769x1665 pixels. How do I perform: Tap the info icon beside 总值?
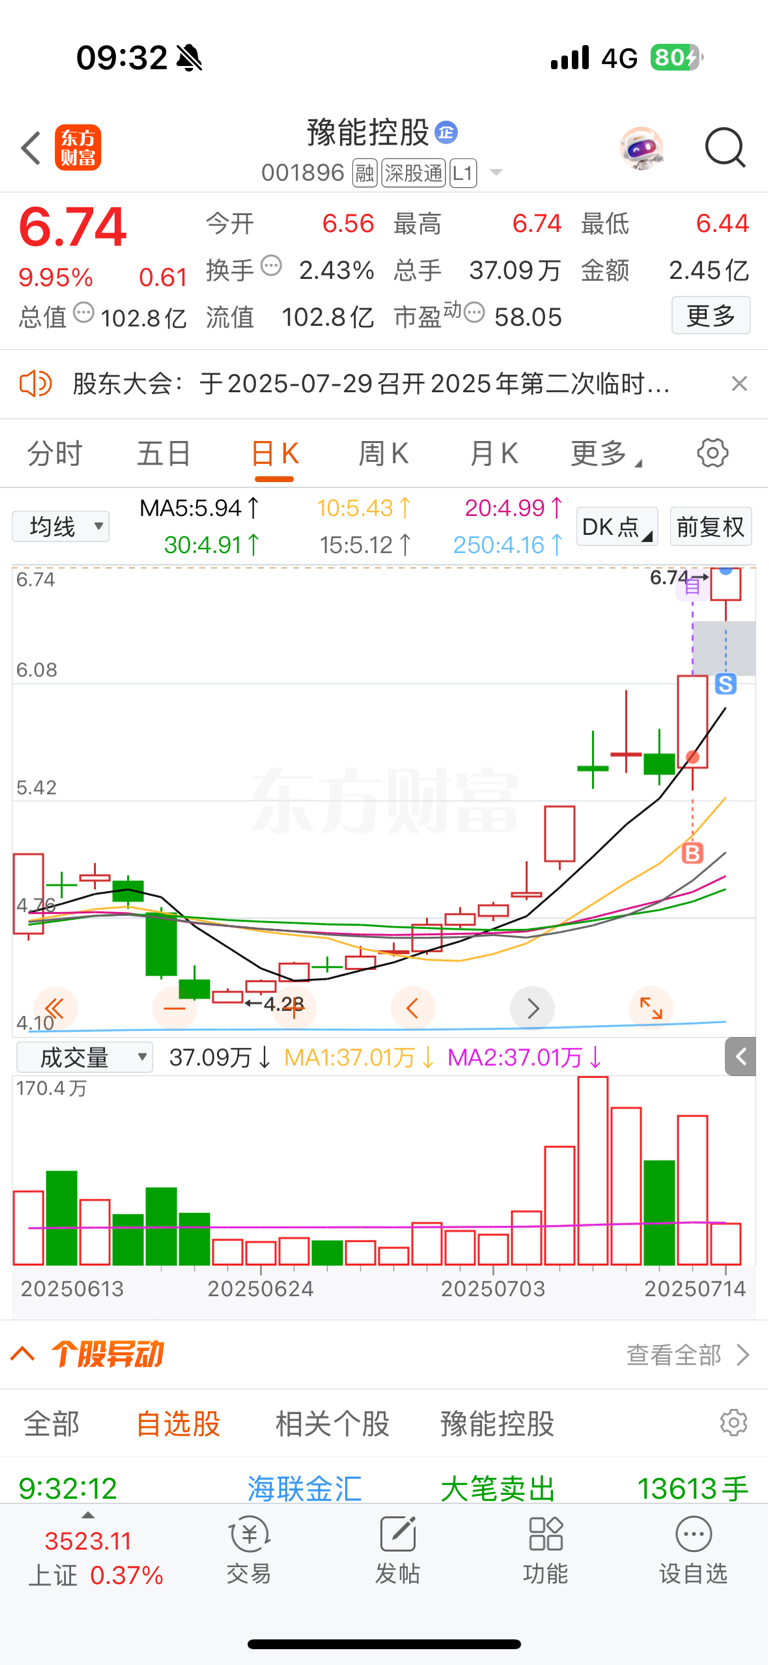tap(84, 313)
